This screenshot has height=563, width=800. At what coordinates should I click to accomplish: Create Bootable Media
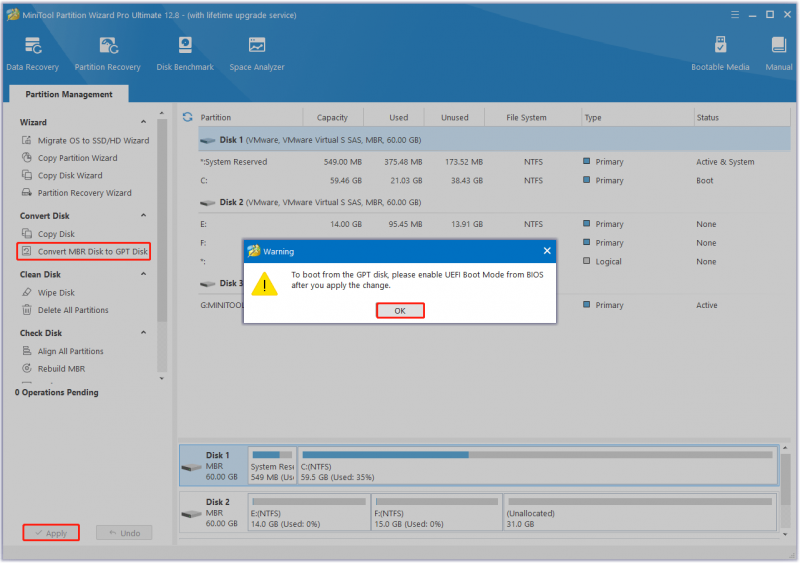point(720,54)
